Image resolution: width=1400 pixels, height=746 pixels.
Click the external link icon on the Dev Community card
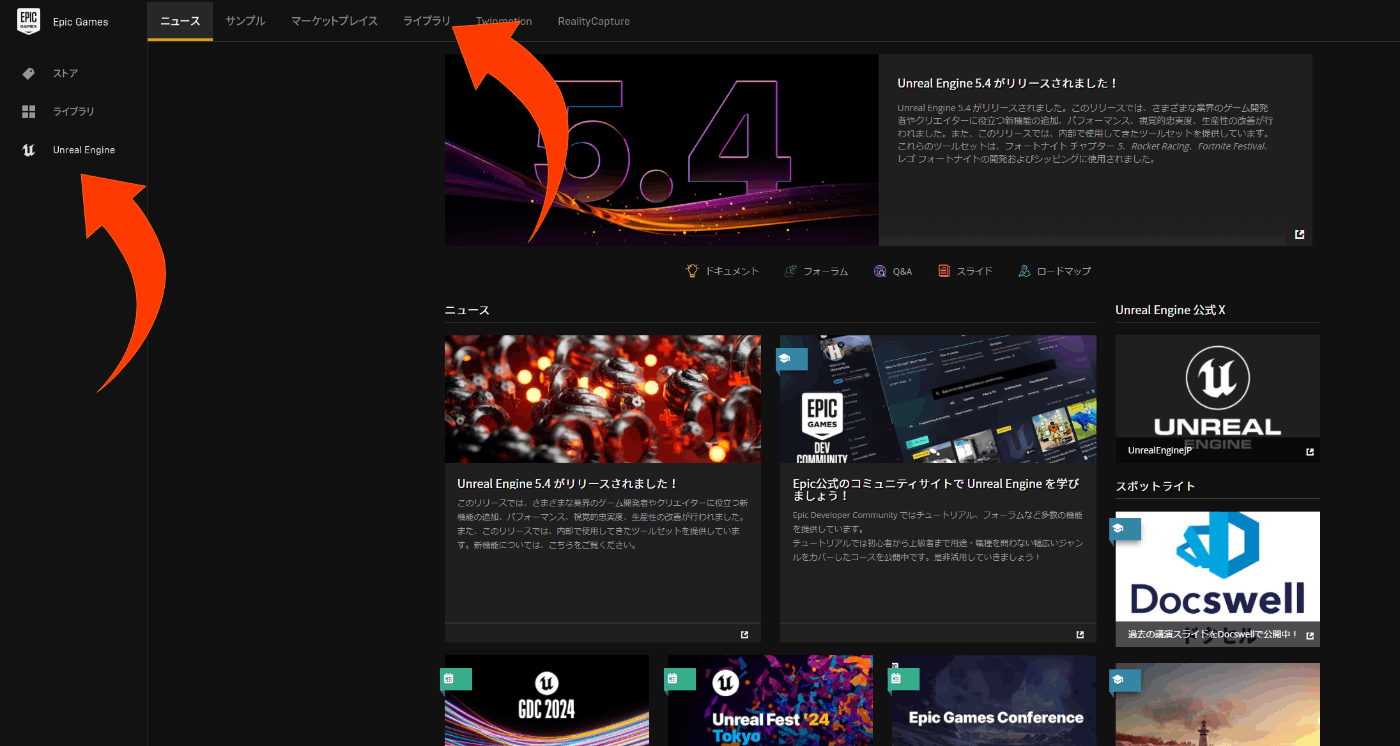(1080, 634)
